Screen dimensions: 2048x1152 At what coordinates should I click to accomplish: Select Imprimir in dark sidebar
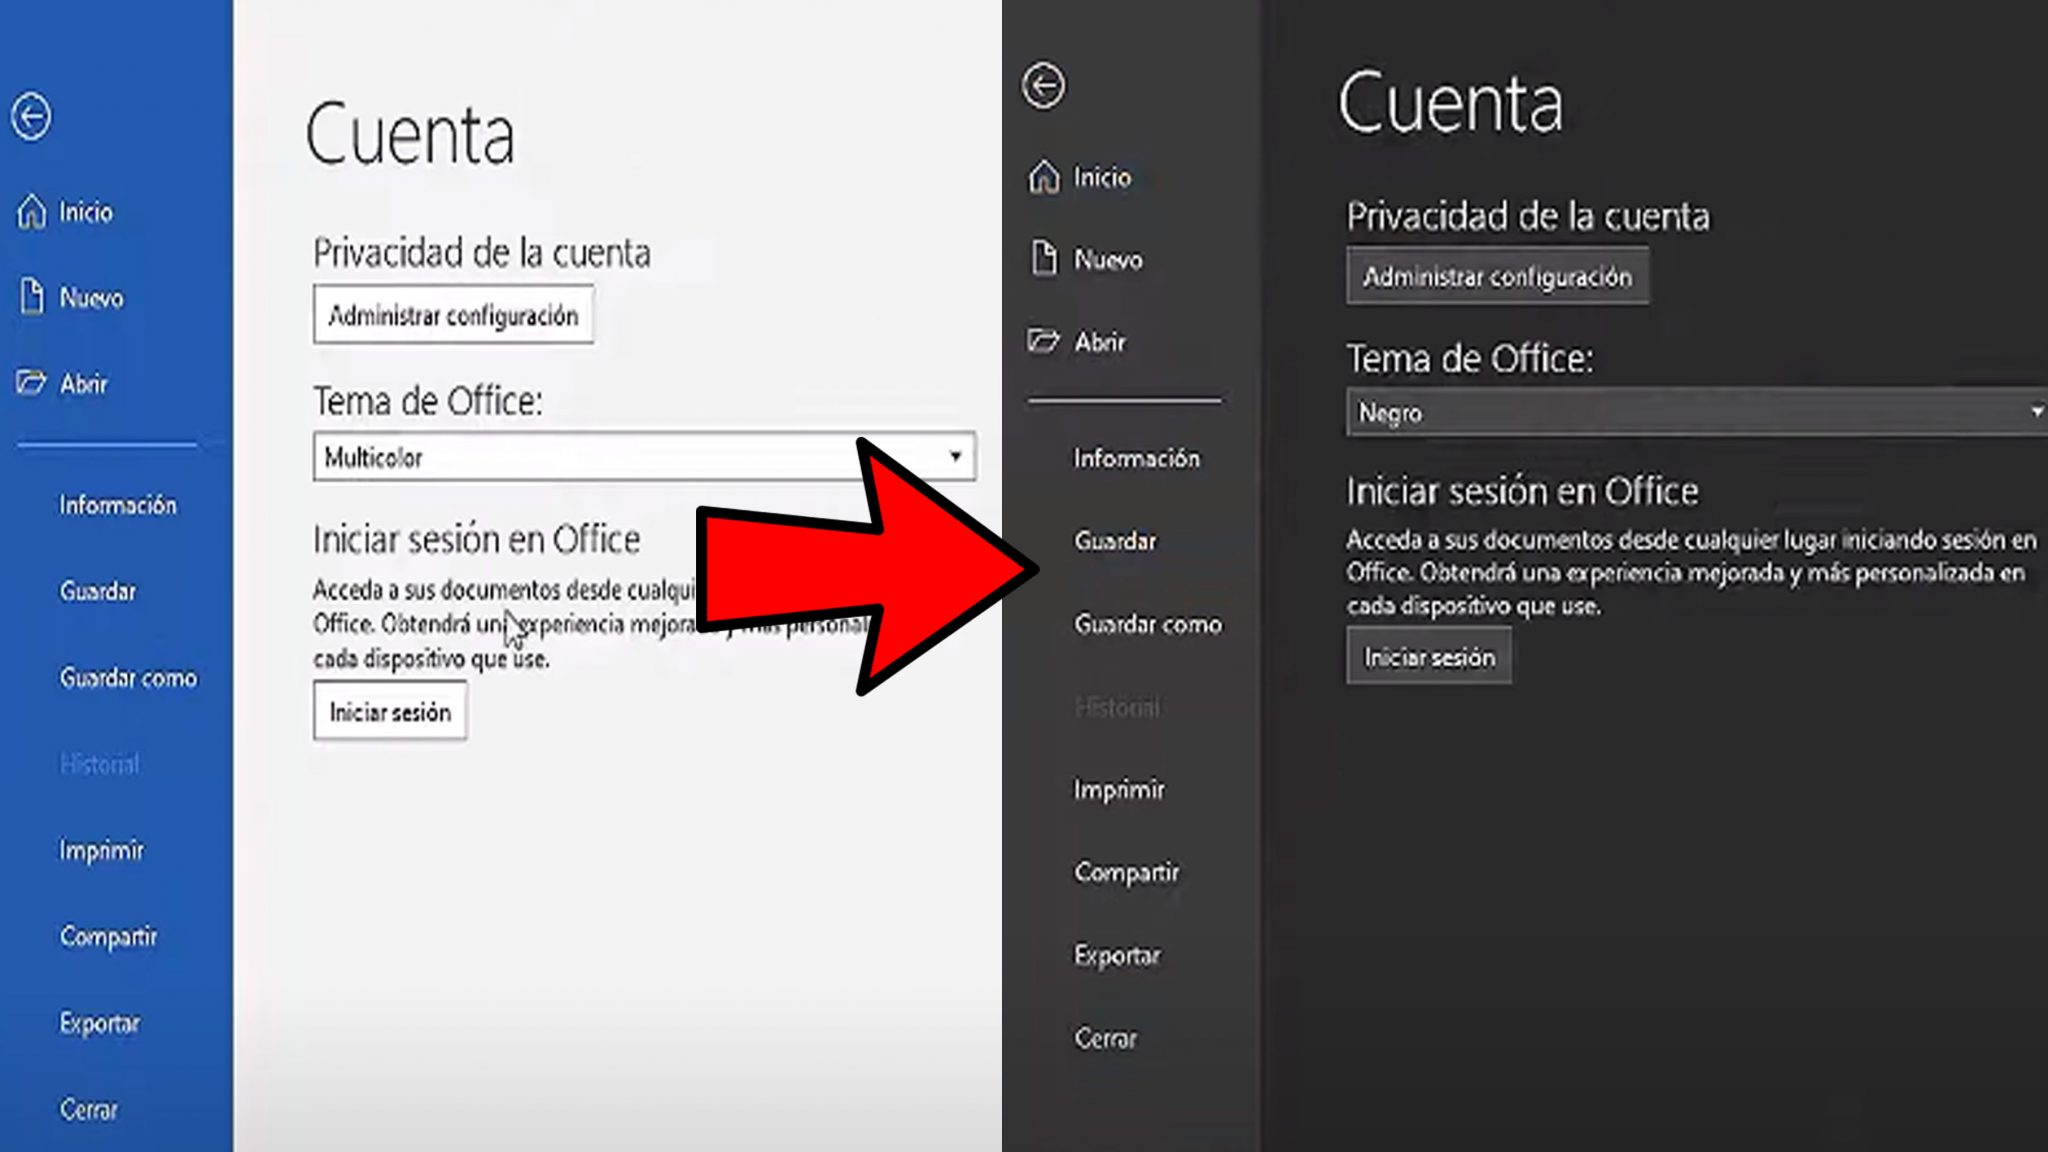tap(1119, 790)
